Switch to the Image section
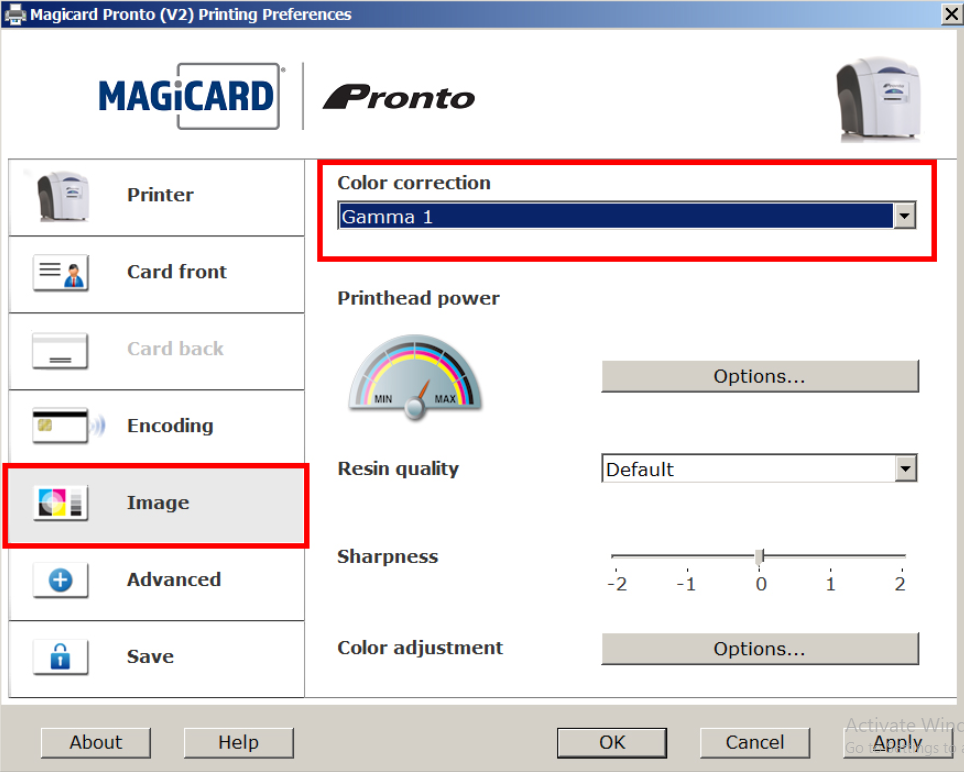Image resolution: width=964 pixels, height=772 pixels. click(157, 503)
